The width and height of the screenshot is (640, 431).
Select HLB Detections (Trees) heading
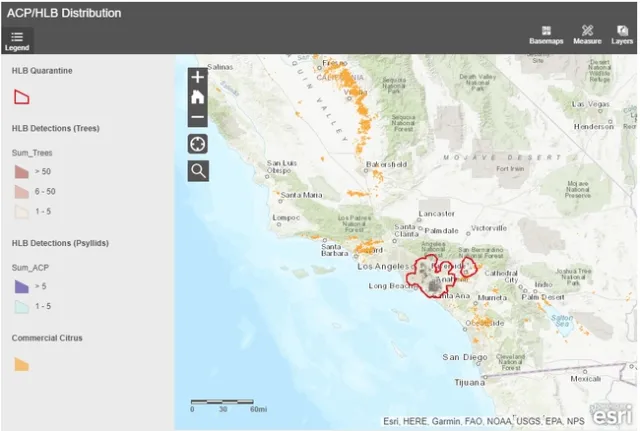(56, 128)
